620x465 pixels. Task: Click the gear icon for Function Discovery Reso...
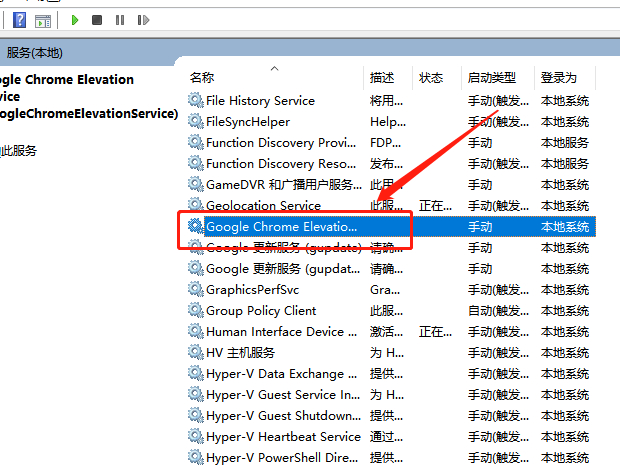click(x=195, y=163)
